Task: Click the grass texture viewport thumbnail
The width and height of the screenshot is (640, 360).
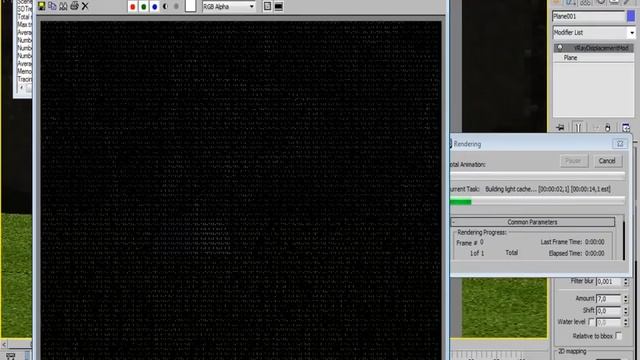Action: (x=504, y=308)
